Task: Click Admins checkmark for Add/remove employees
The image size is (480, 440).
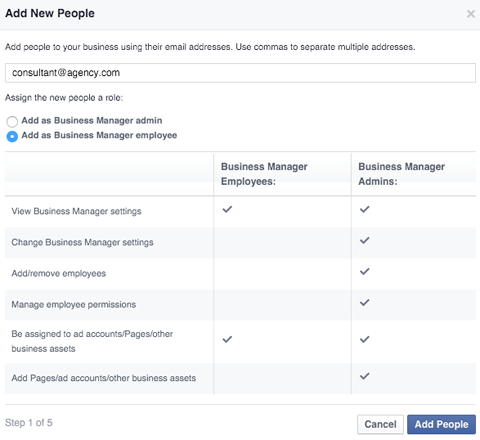Action: 365,271
